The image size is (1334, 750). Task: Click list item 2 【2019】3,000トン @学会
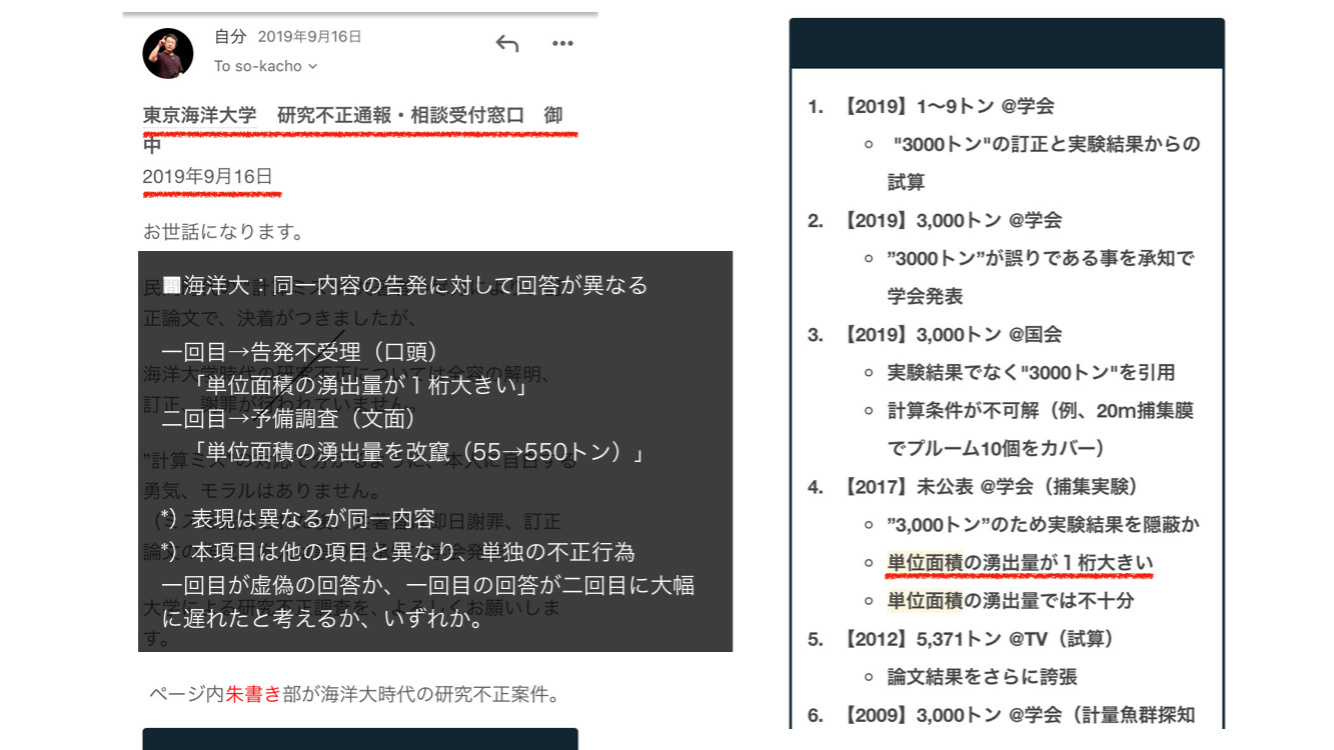coord(951,220)
